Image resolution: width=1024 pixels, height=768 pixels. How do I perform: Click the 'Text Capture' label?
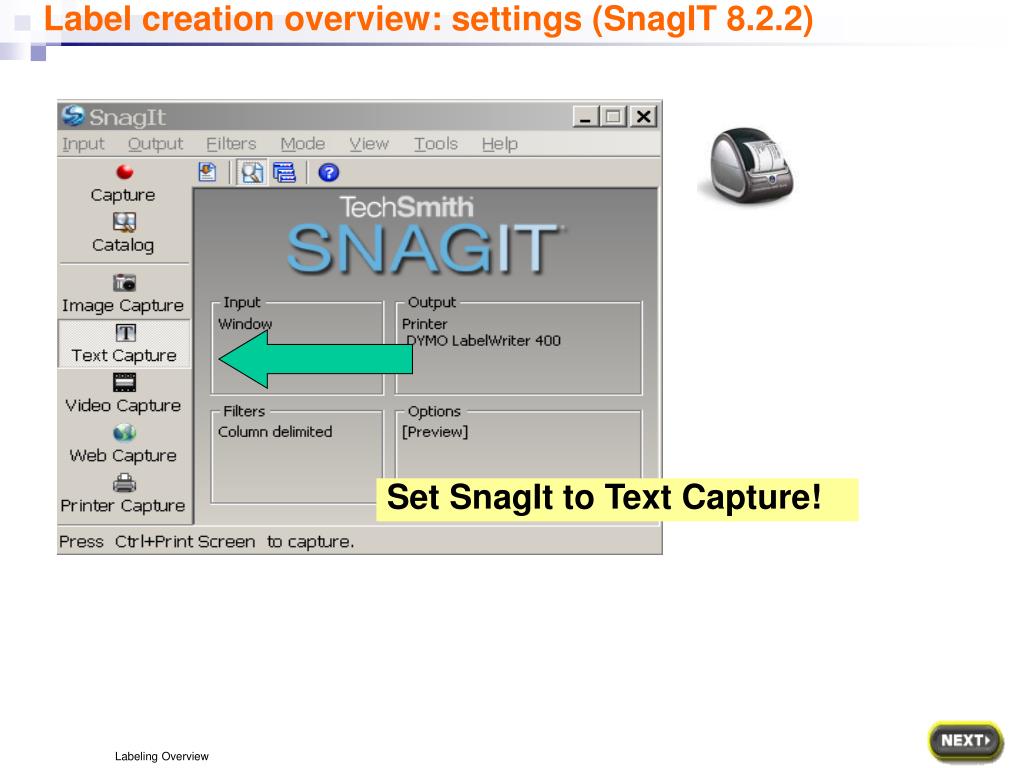(124, 356)
